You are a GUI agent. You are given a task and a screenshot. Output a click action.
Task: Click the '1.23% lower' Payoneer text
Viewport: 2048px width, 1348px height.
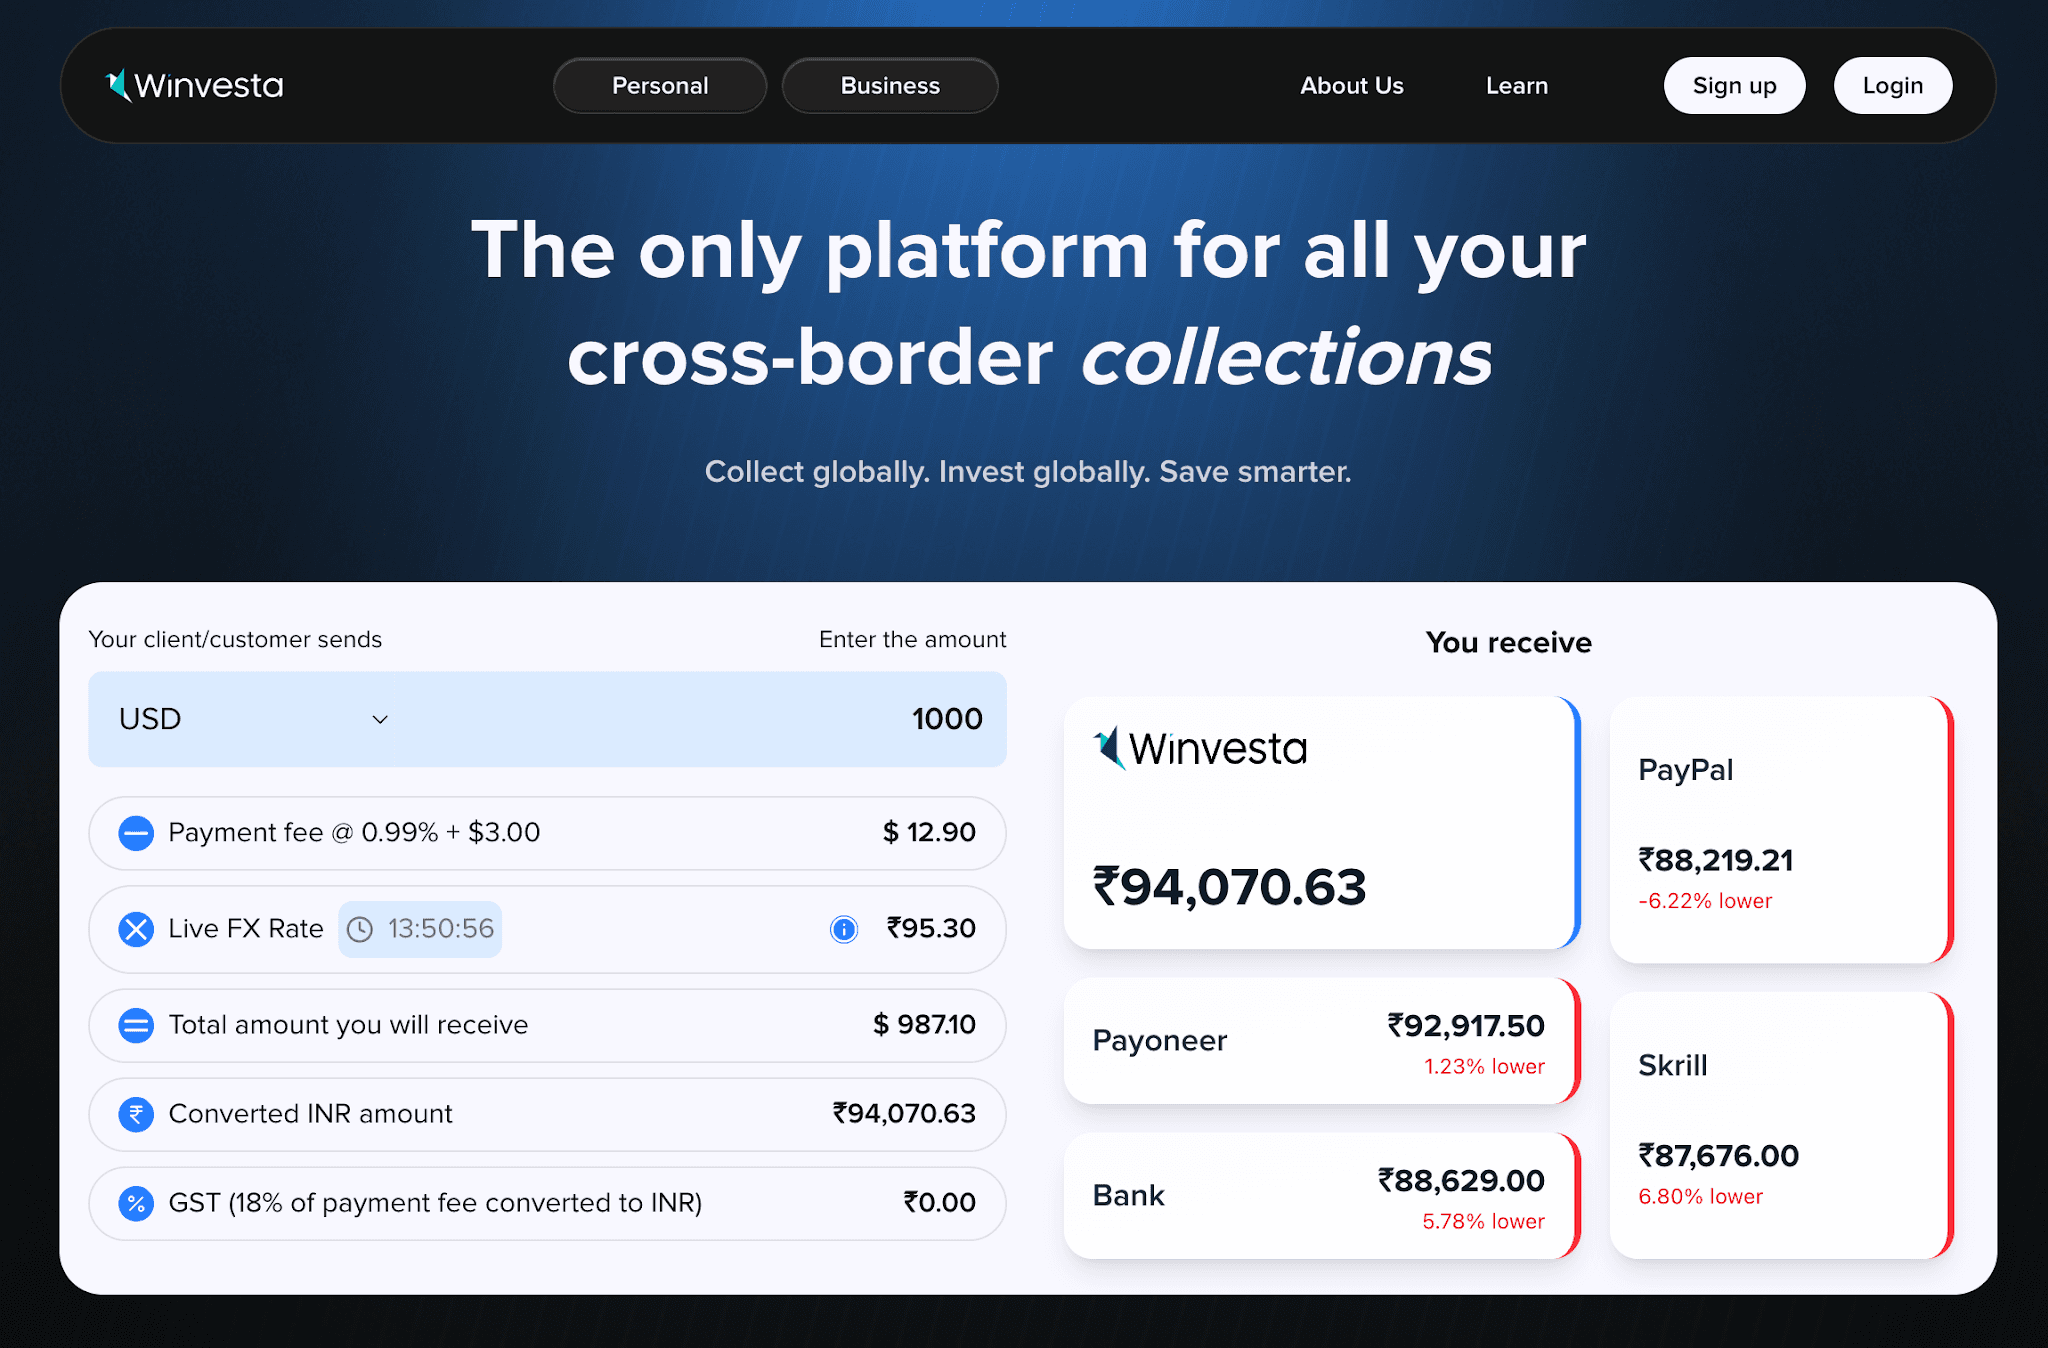1485,1067
